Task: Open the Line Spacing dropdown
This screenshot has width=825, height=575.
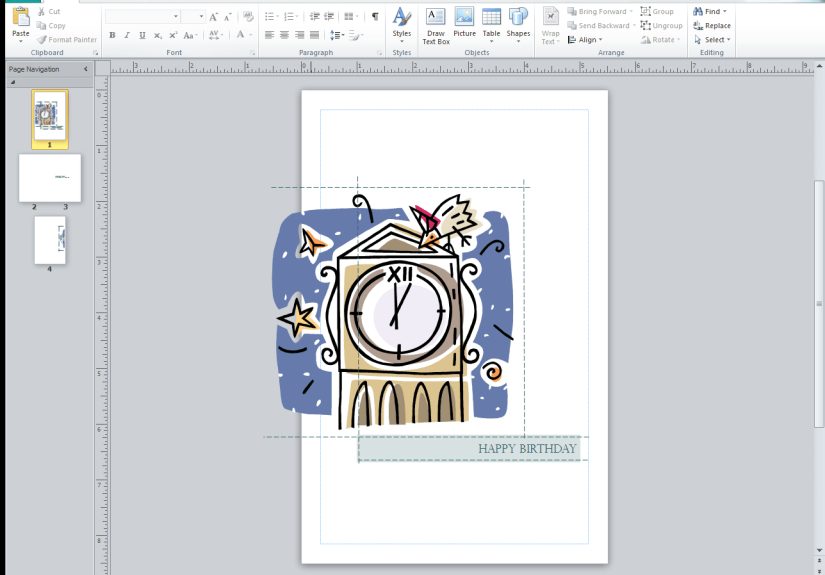Action: [336, 35]
